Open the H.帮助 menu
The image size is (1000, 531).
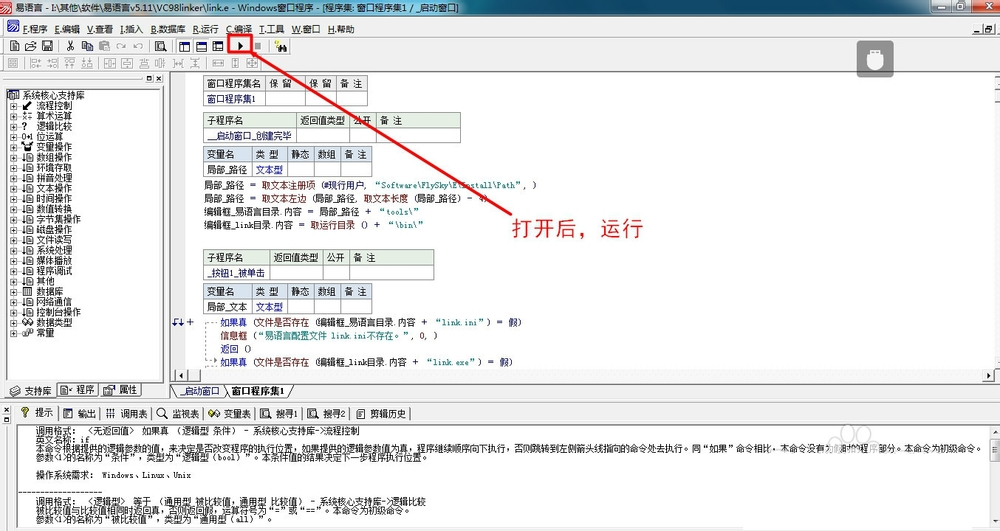click(341, 29)
